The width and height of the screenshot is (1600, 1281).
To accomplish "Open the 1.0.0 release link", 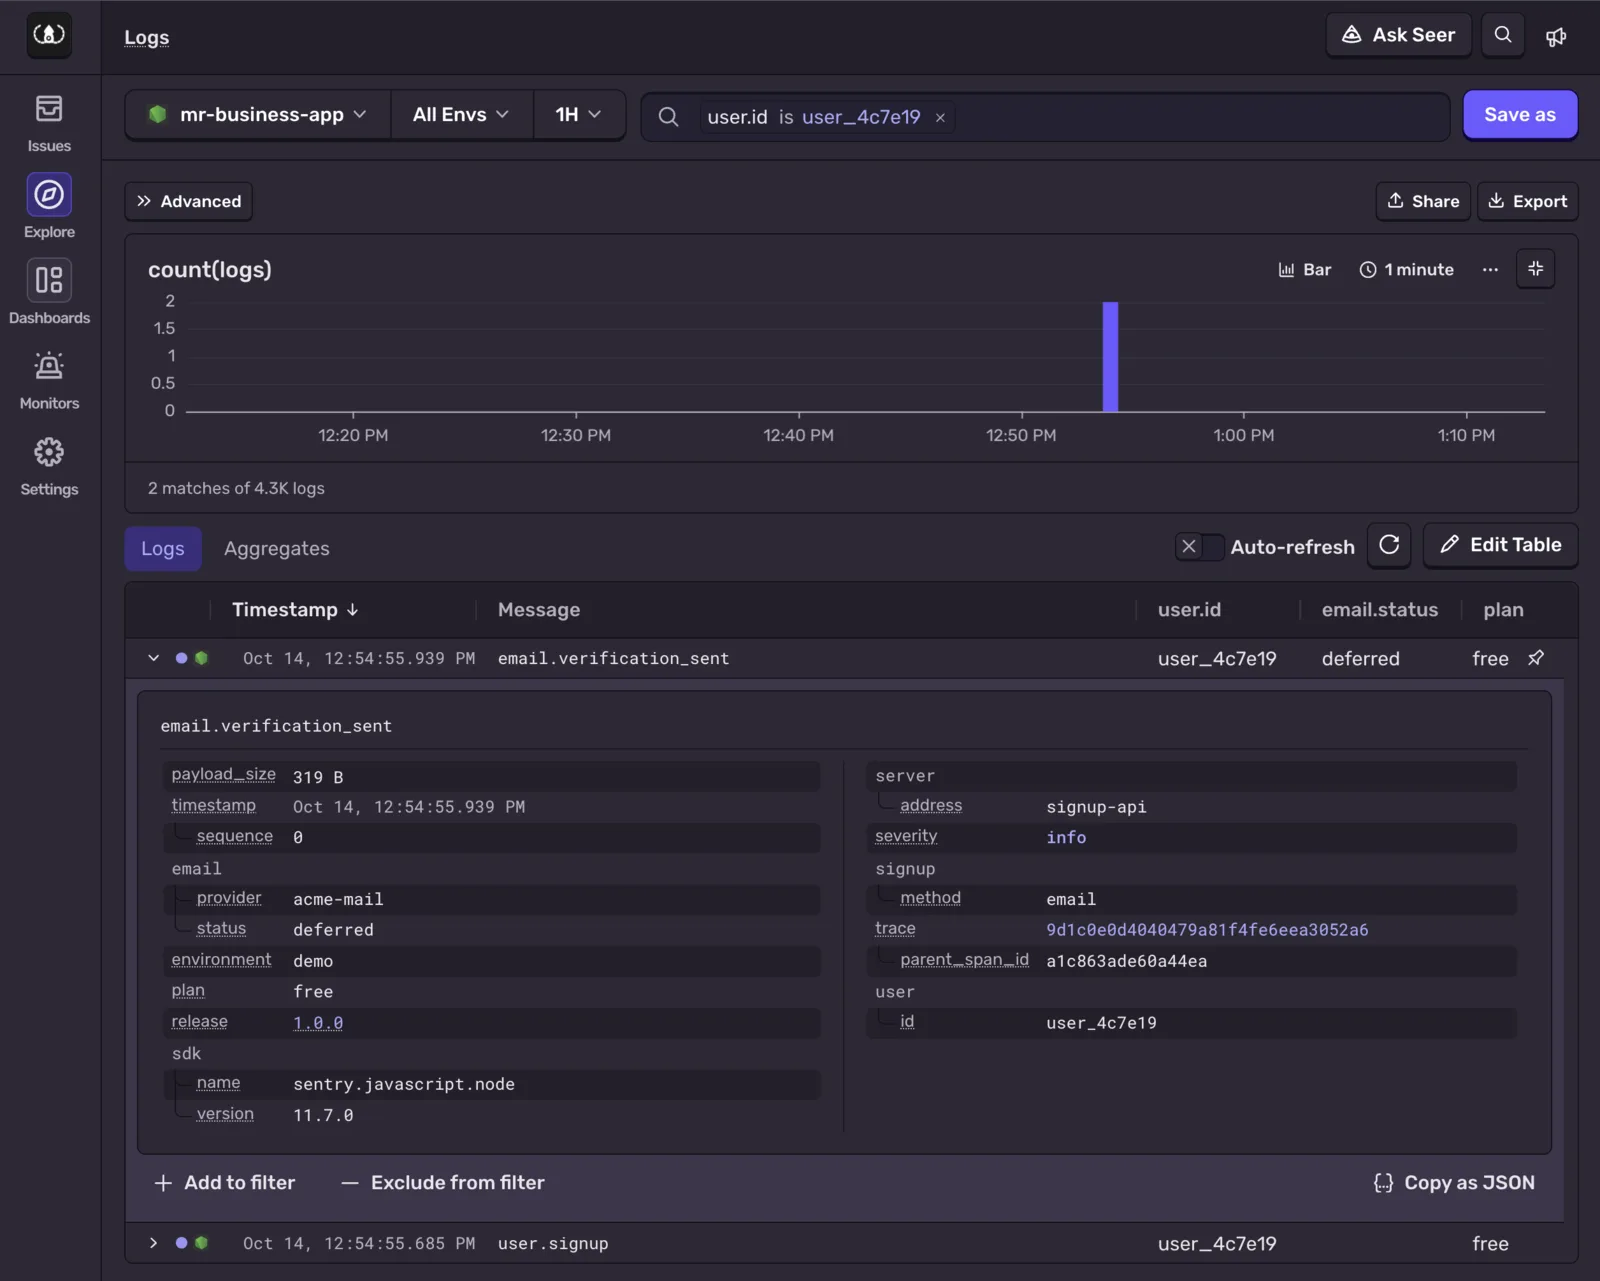I will click(318, 1023).
